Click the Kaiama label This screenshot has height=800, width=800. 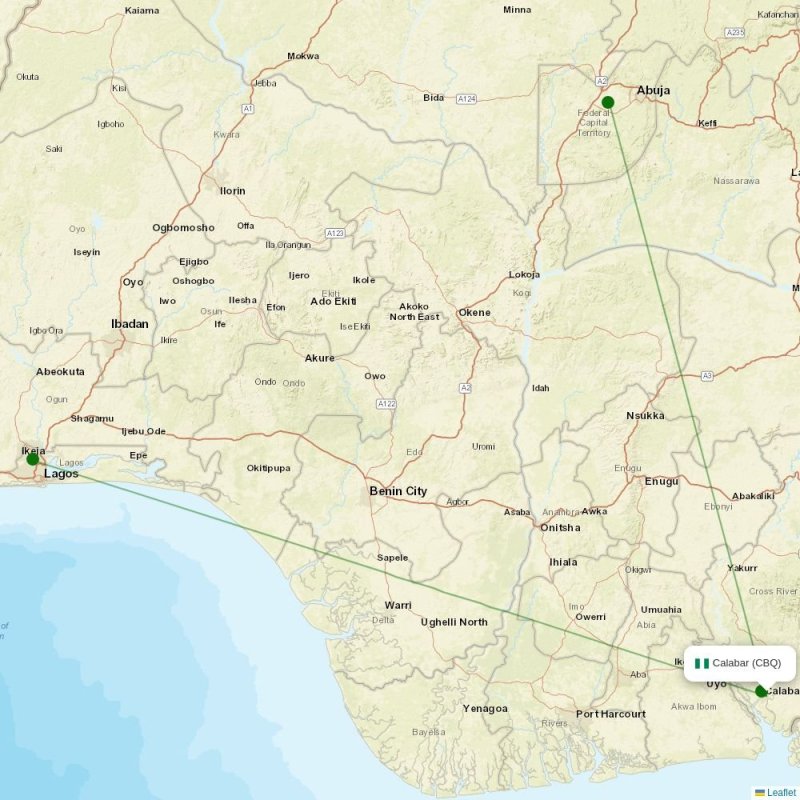(142, 11)
